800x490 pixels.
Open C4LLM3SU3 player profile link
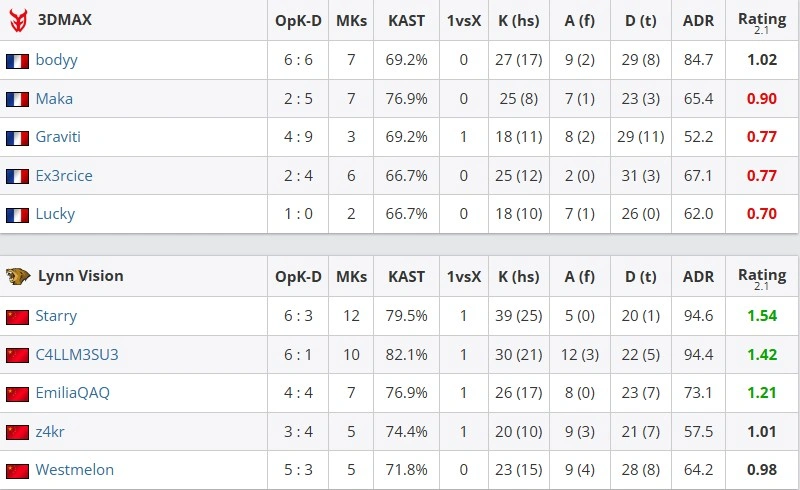(x=77, y=354)
